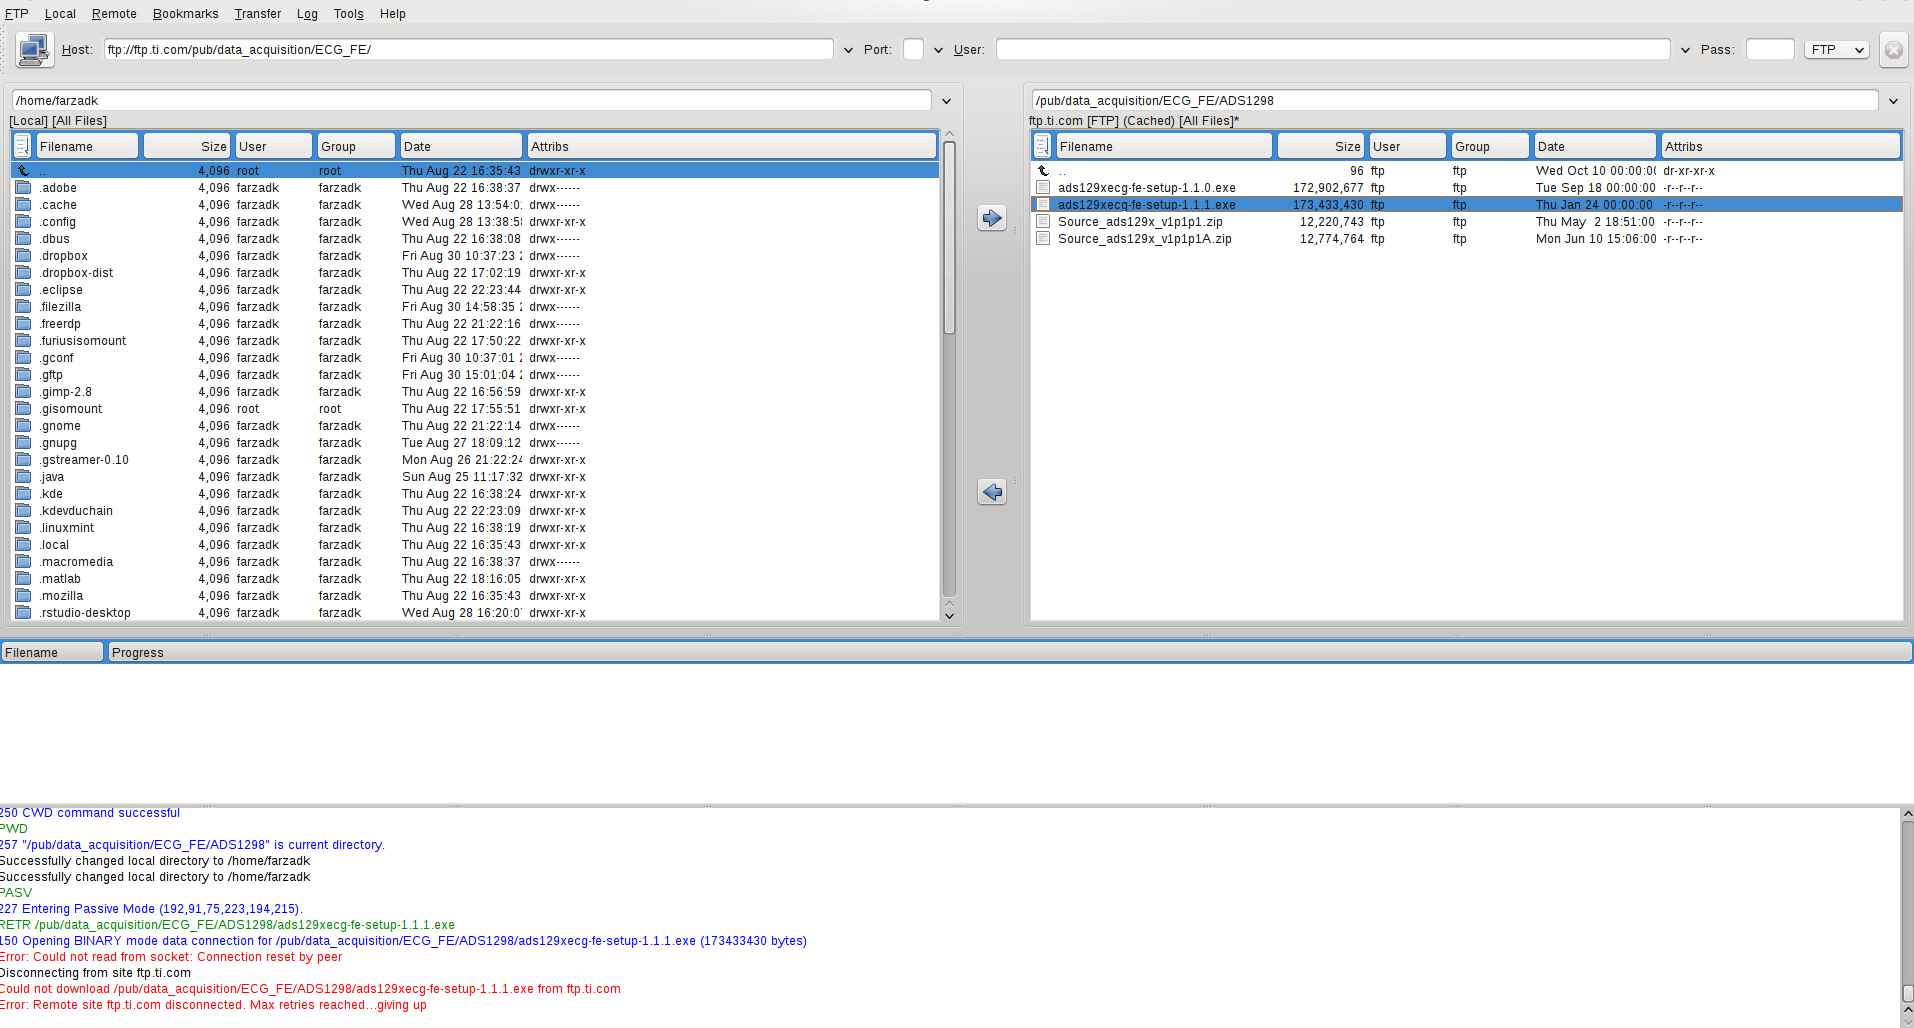Open the Local menu
This screenshot has height=1028, width=1914.
point(60,14)
